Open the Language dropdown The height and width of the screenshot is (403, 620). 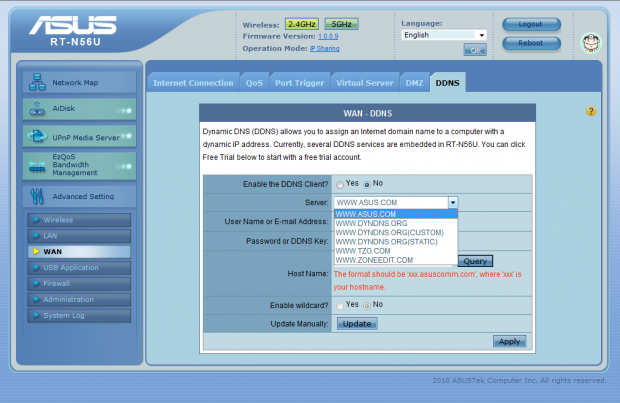point(444,35)
